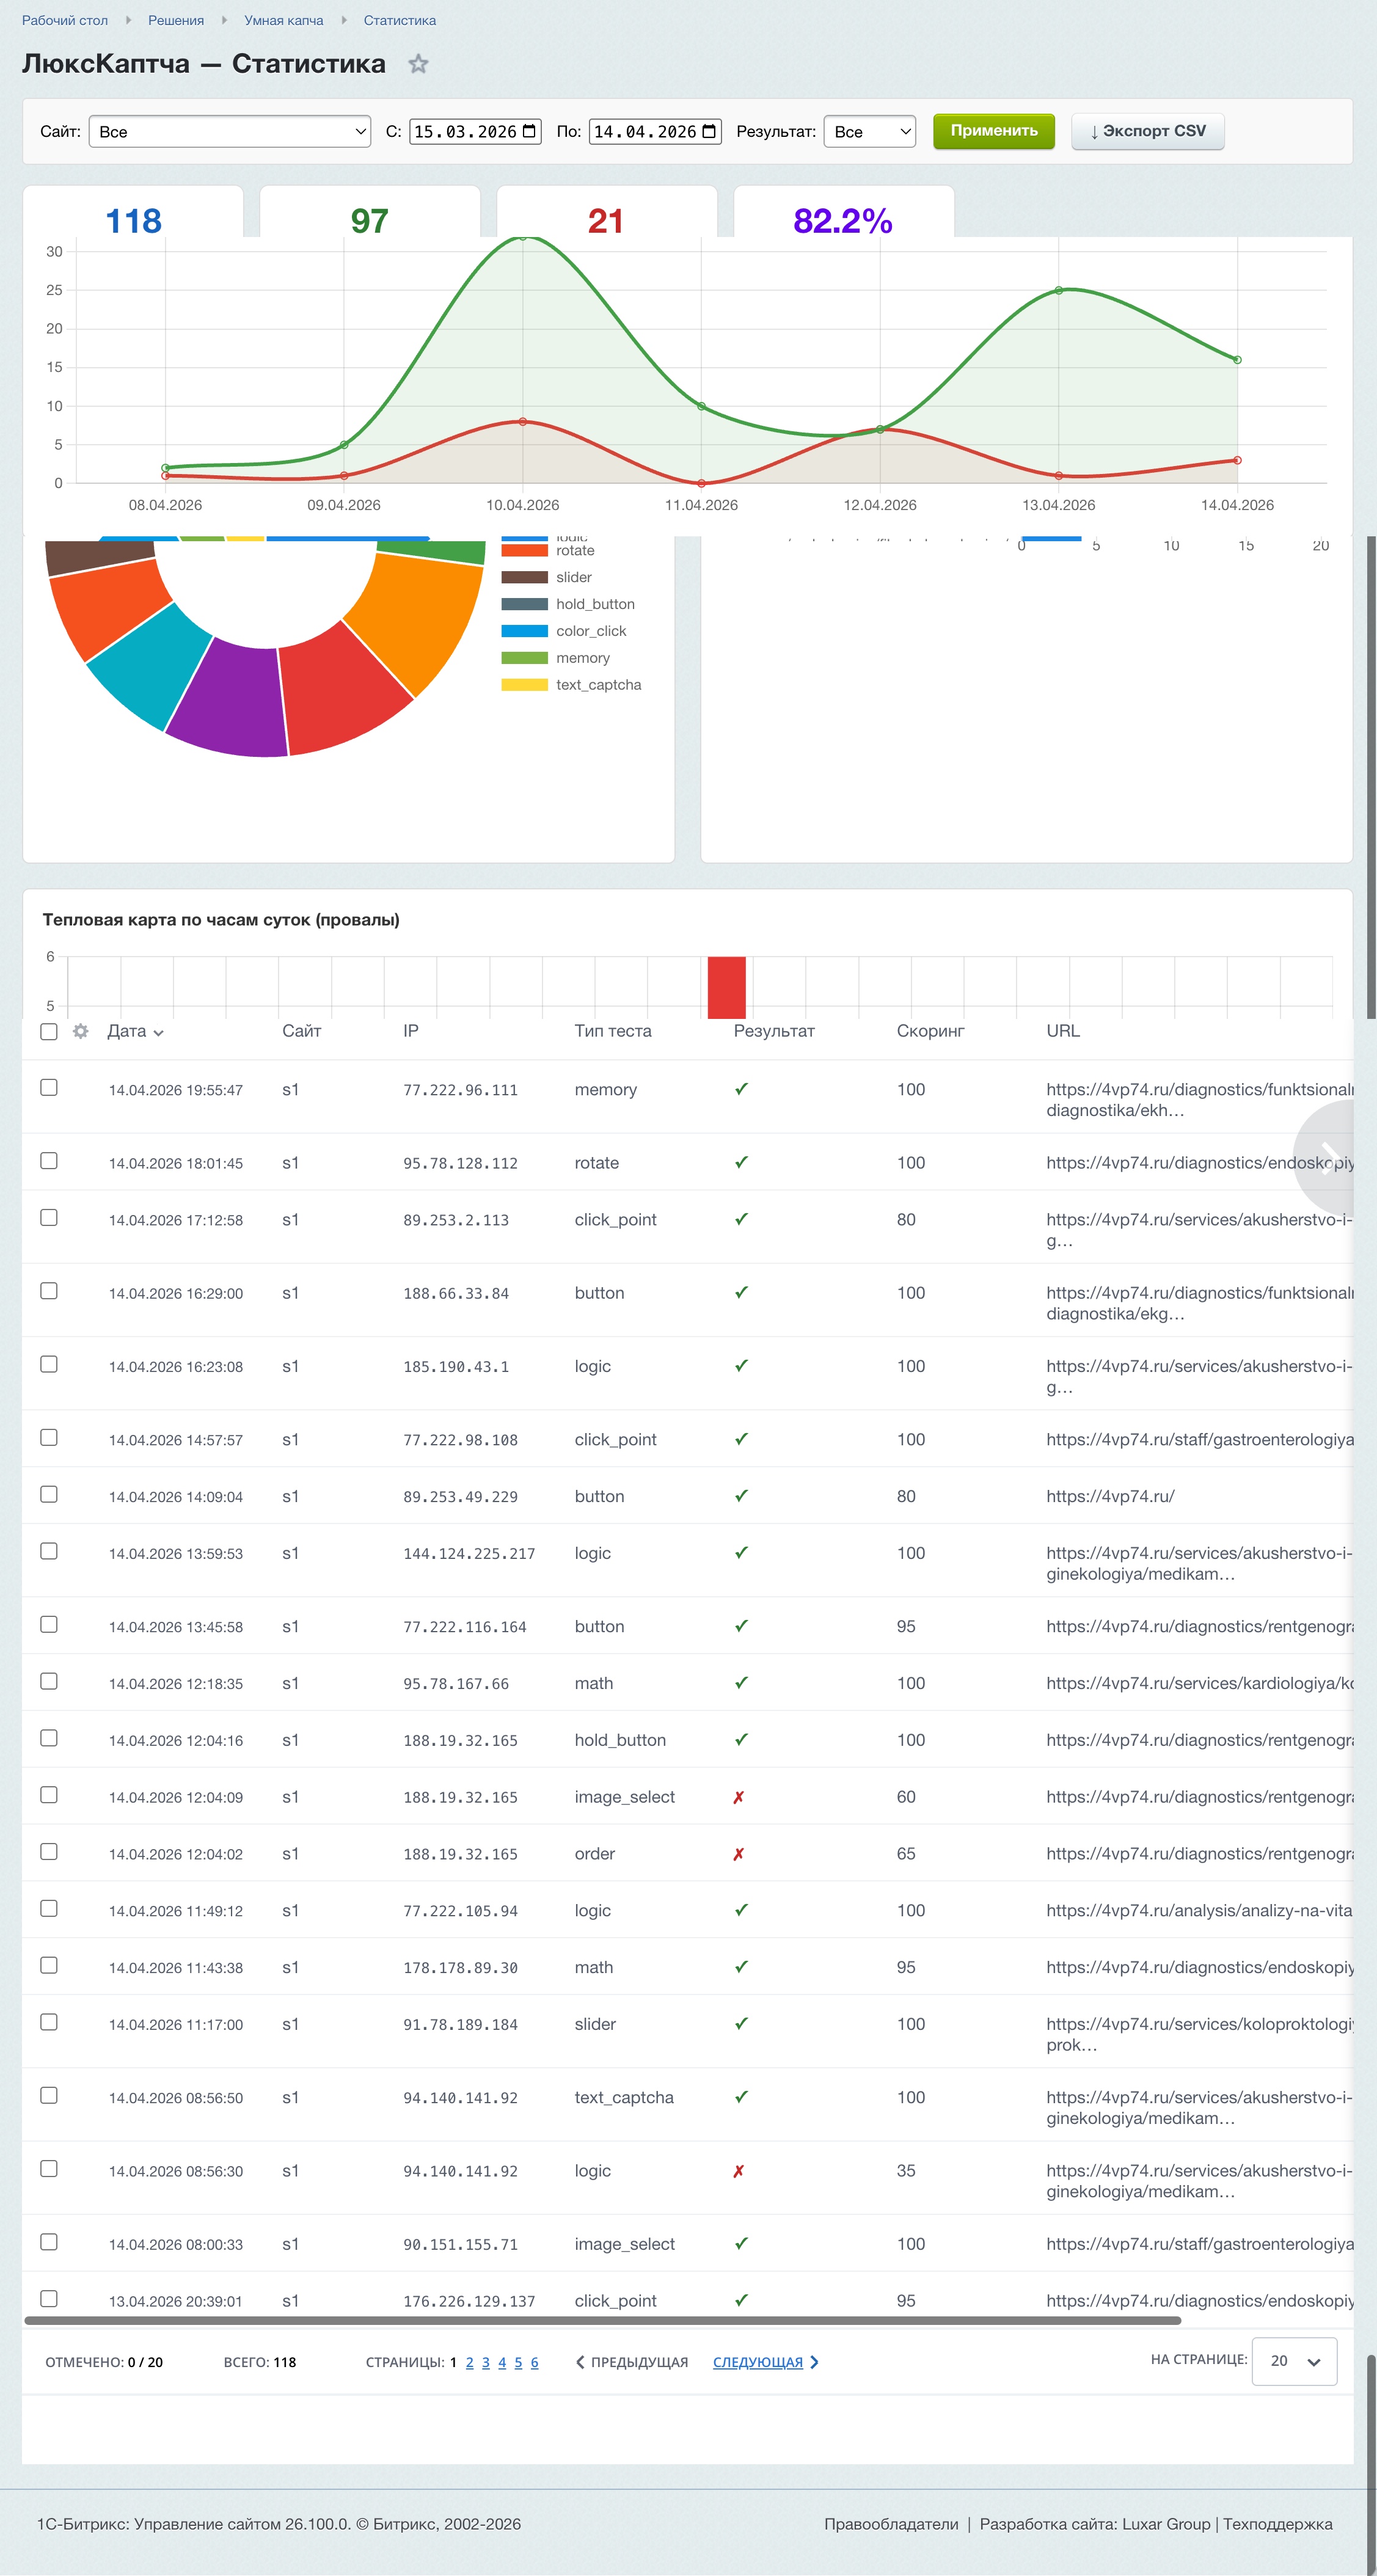Click the Экспорт CSV button

pyautogui.click(x=1148, y=131)
